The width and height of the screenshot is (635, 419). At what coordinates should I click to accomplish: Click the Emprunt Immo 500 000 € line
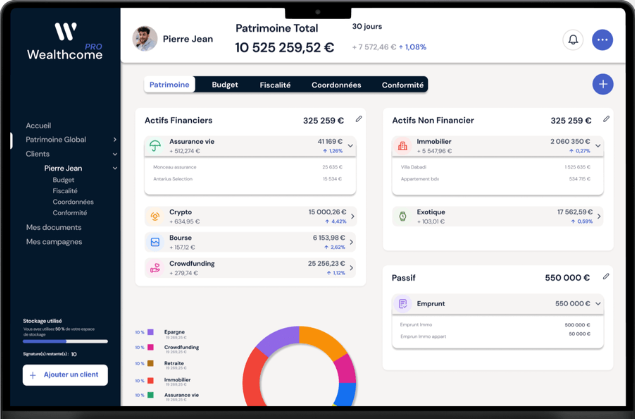(495, 325)
